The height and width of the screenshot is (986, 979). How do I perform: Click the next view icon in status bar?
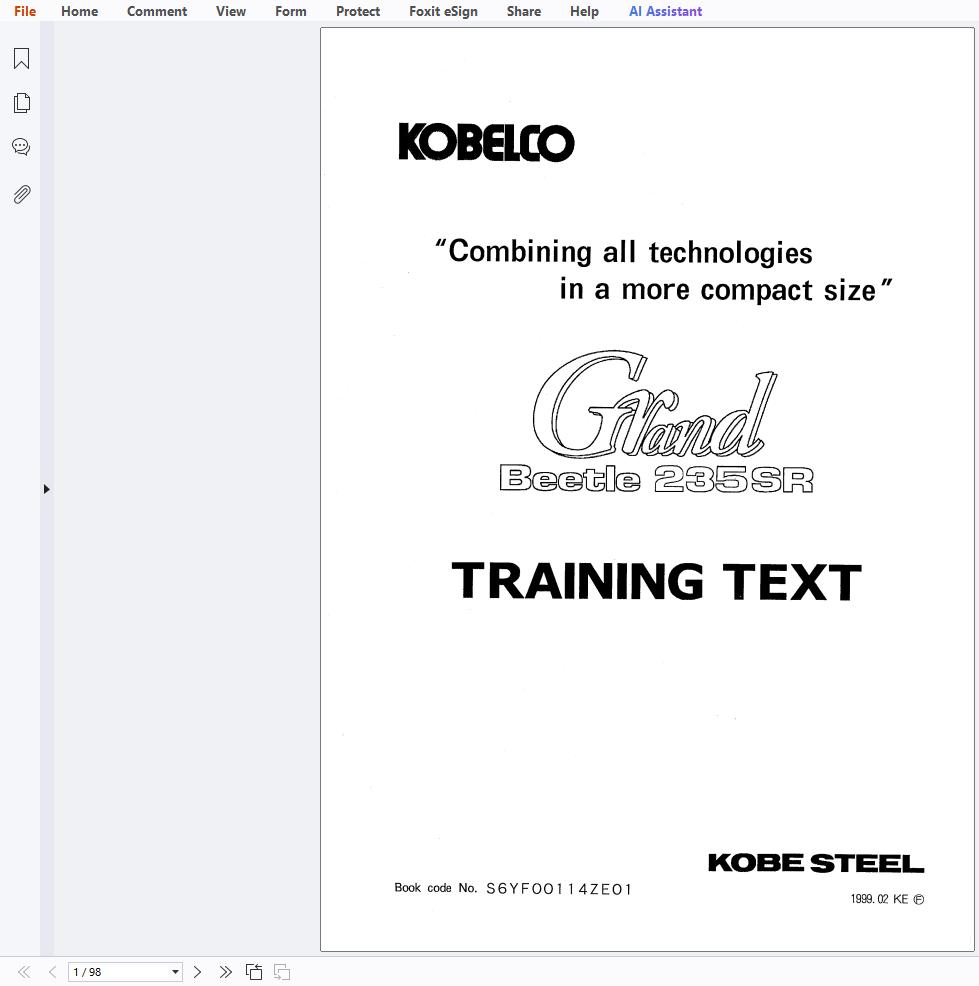[x=282, y=972]
